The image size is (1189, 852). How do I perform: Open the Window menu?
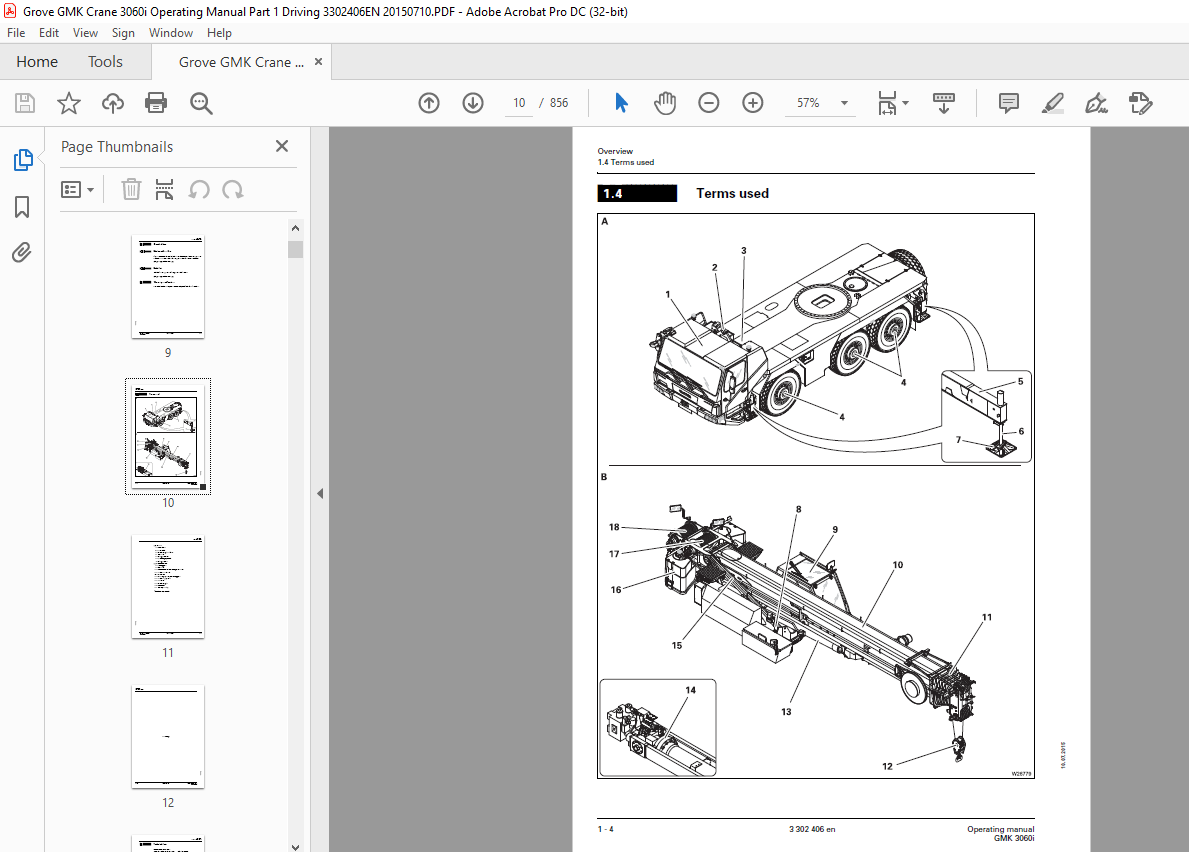[x=171, y=33]
